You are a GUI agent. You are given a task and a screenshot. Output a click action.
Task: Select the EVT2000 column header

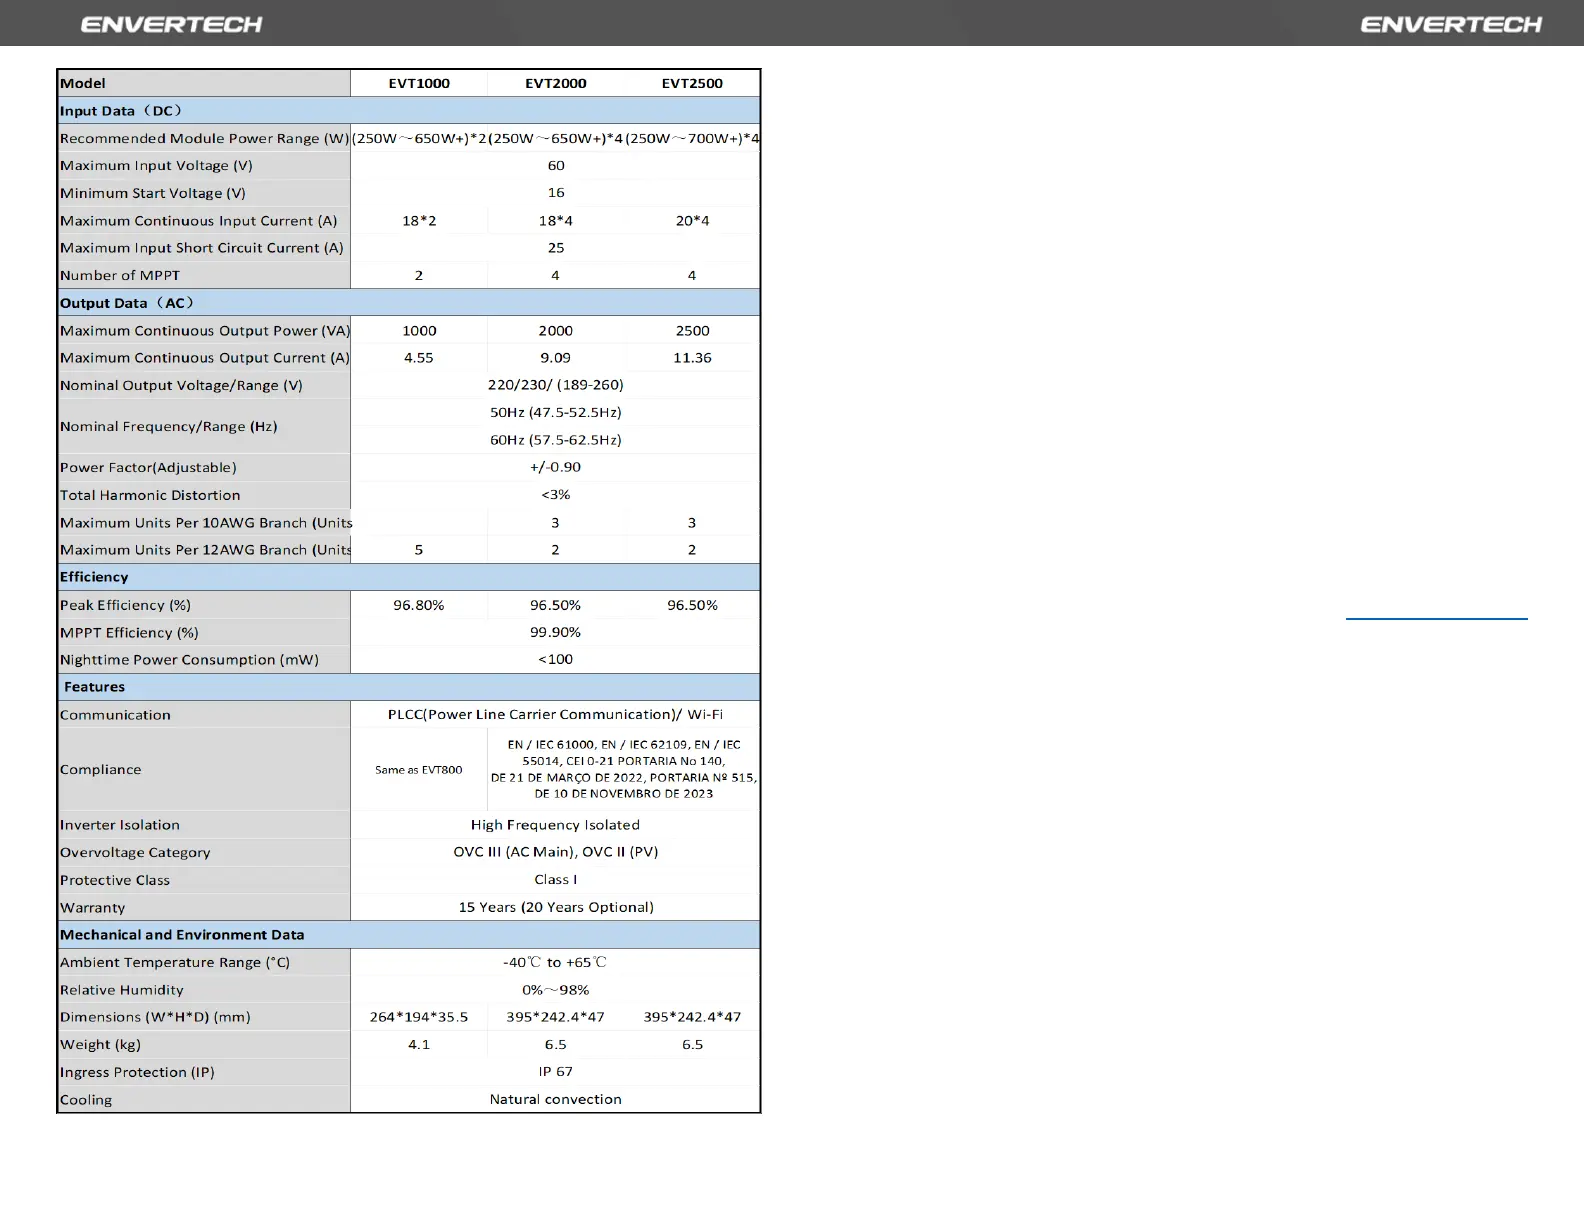[x=556, y=83]
